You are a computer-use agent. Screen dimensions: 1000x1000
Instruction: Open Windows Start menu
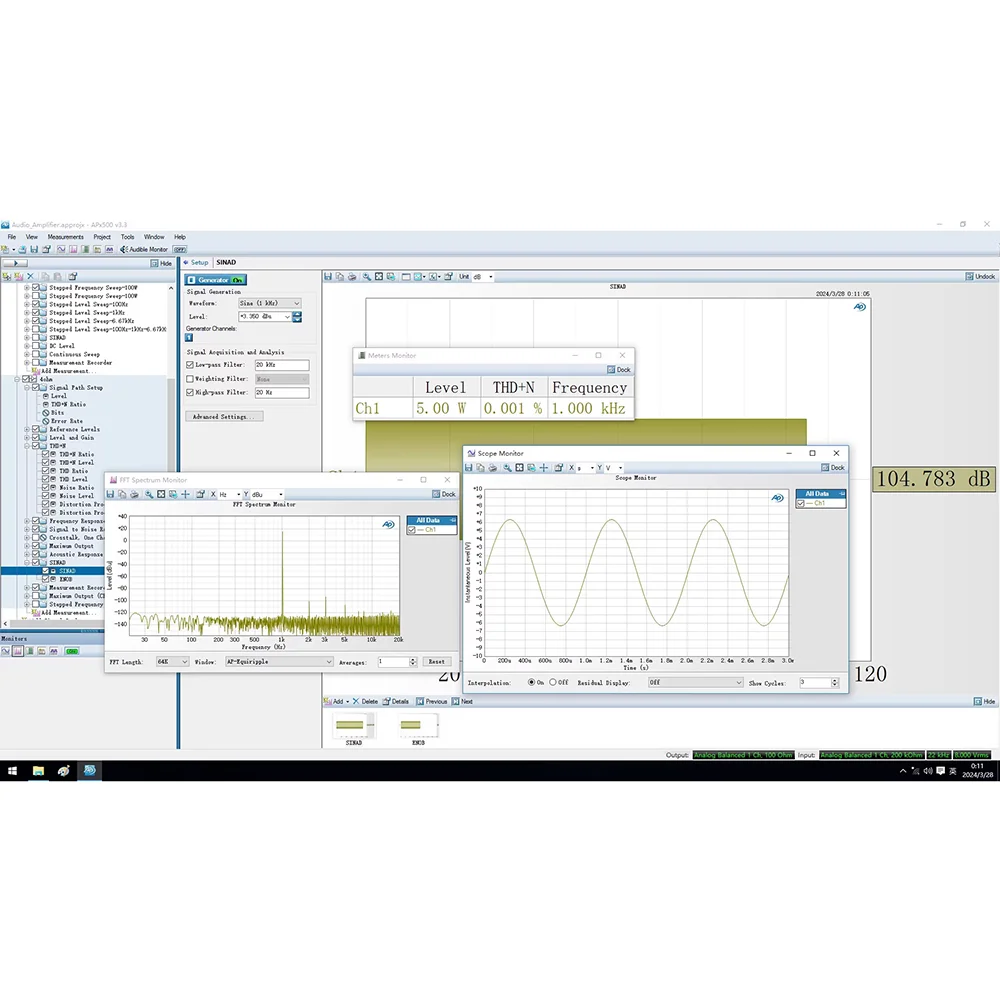12,771
